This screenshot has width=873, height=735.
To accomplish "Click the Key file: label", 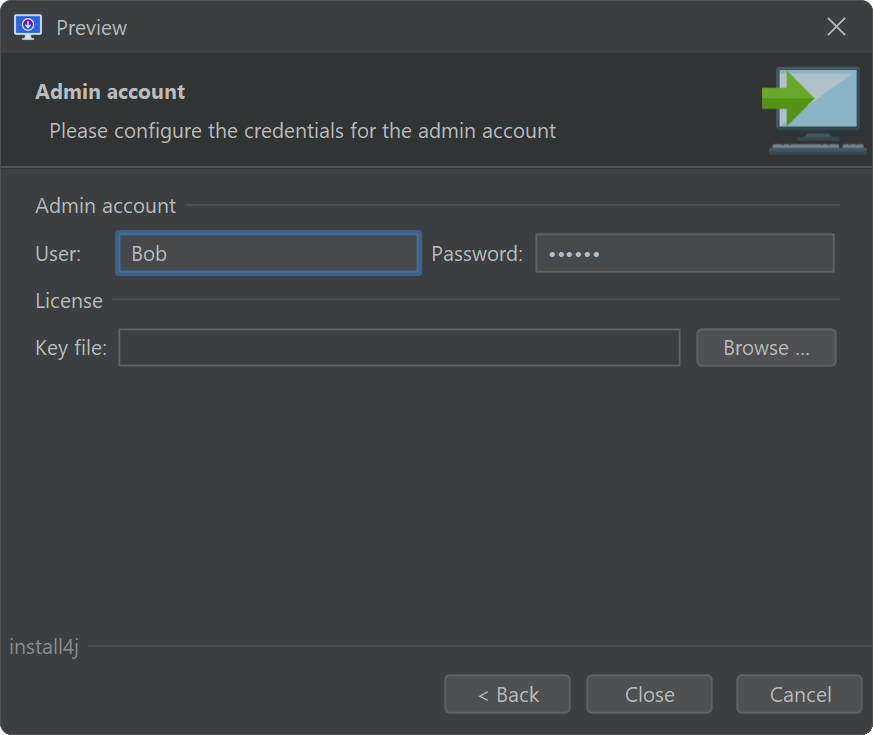I will coord(71,348).
